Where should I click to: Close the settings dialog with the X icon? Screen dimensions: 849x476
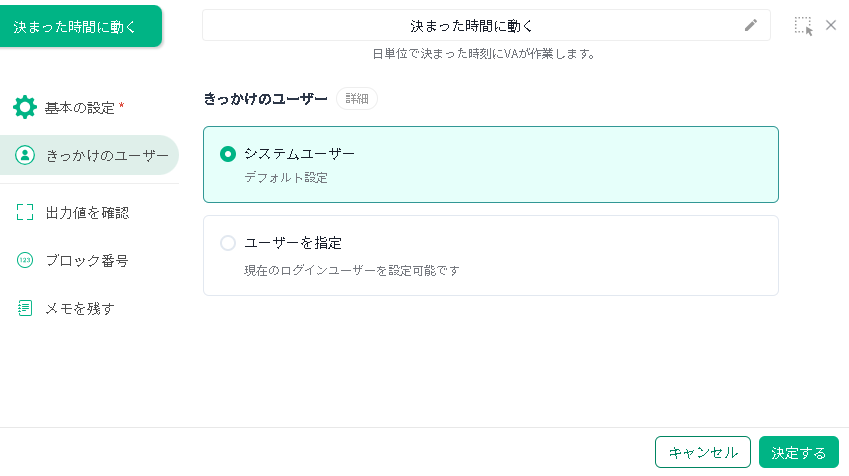coord(831,25)
